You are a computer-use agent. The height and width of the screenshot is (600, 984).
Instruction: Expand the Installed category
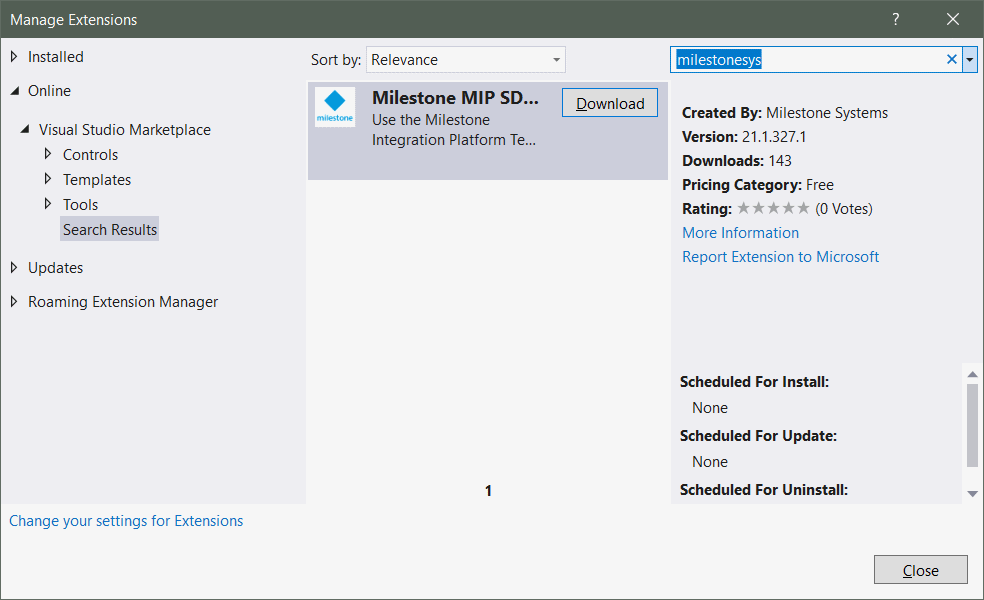14,56
